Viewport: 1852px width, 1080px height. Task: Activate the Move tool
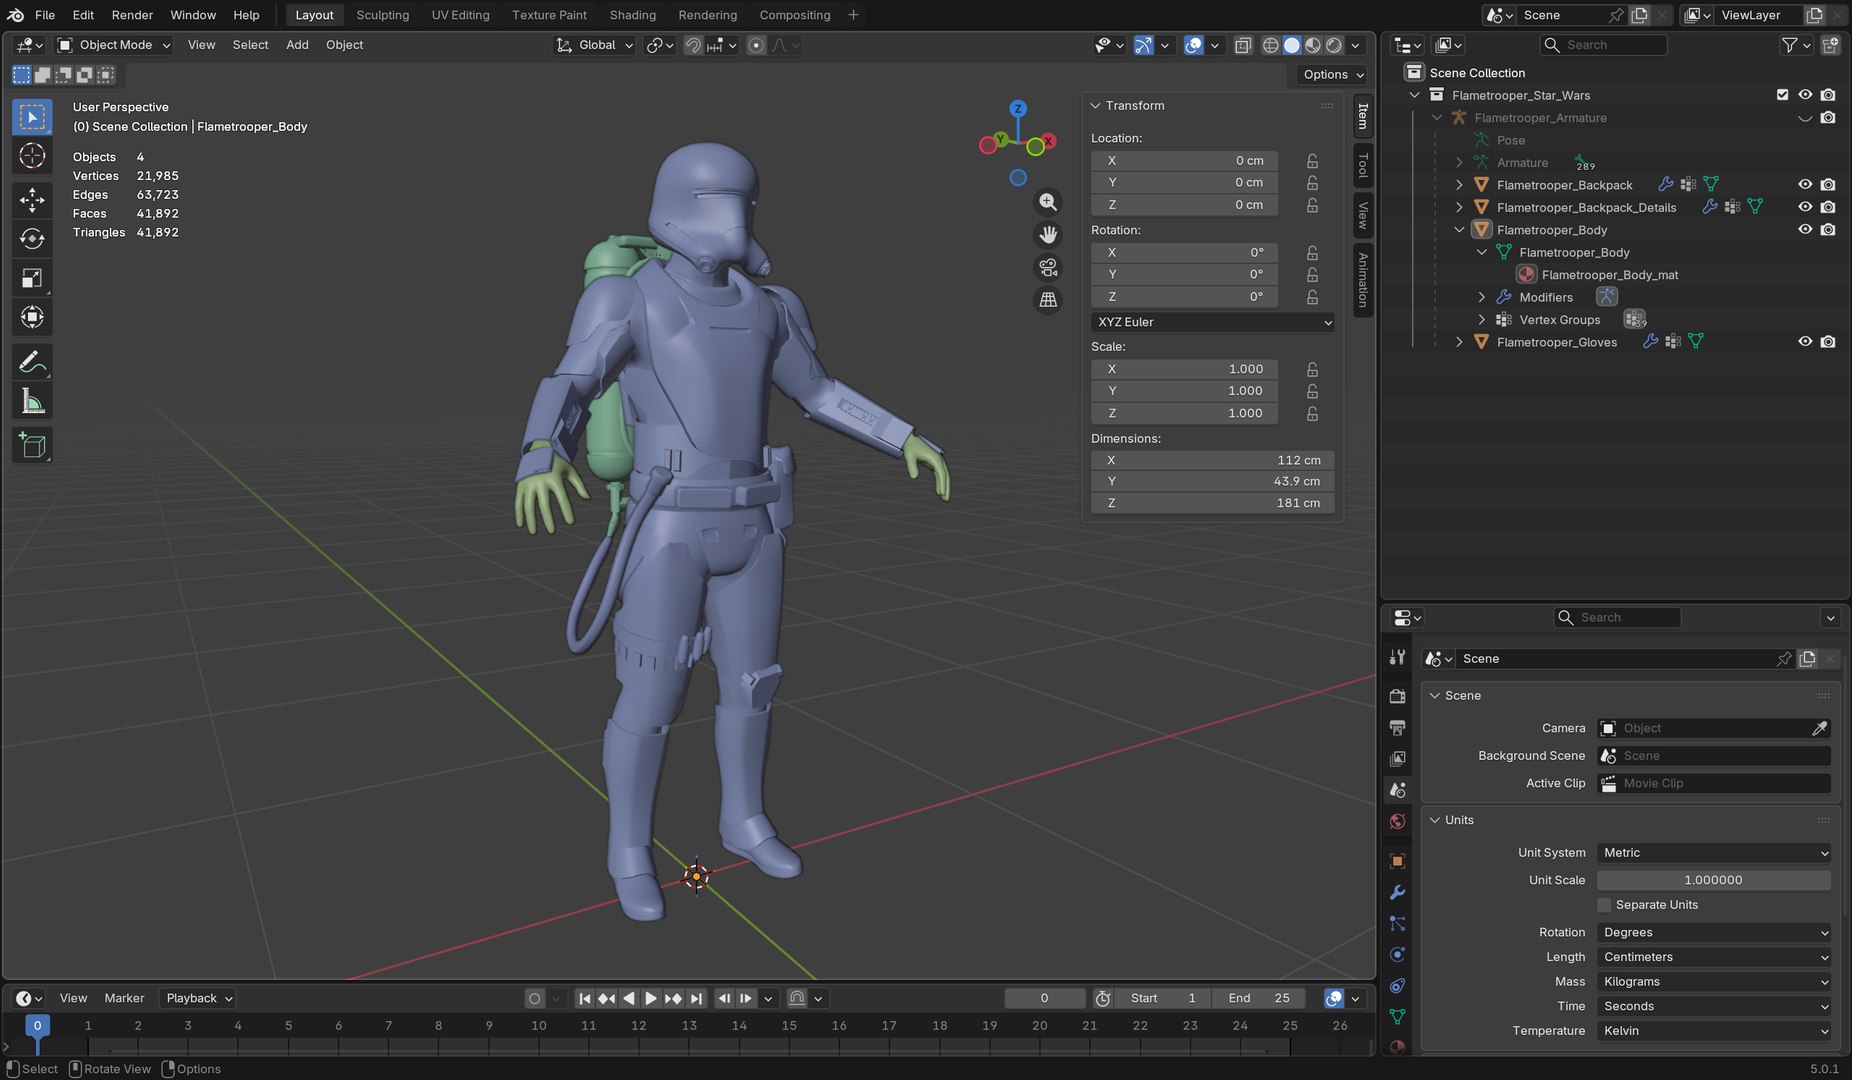(x=32, y=199)
